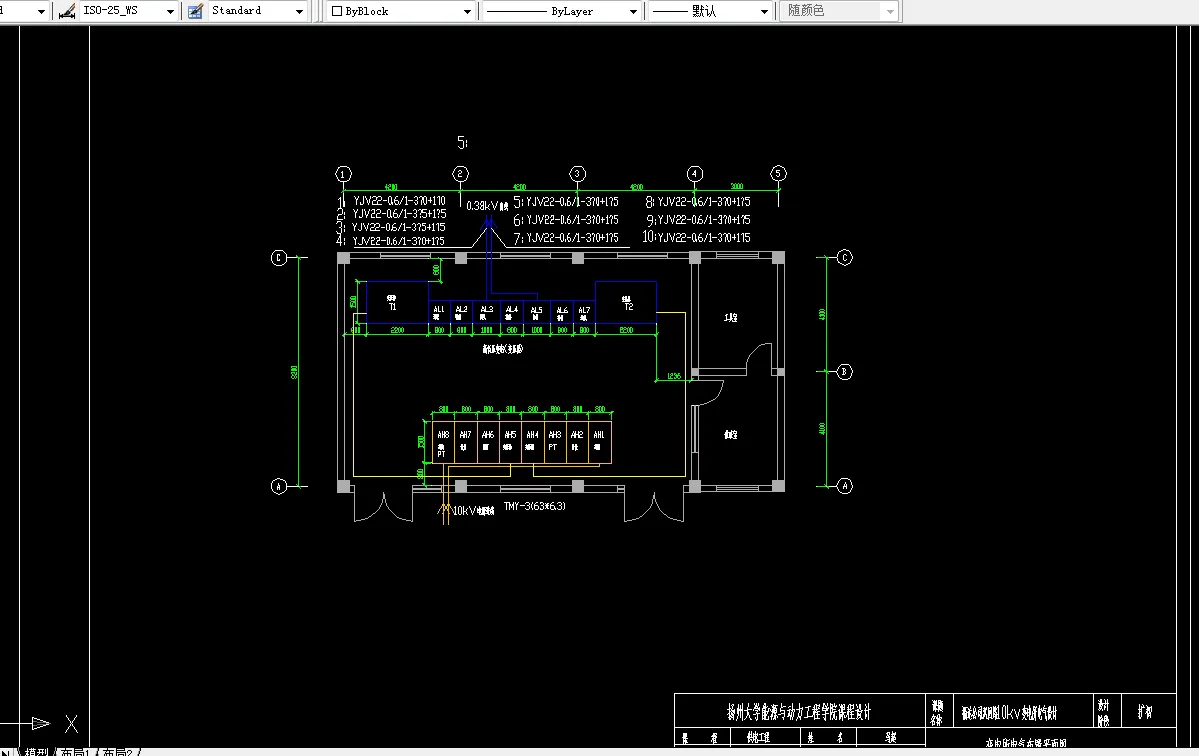Switch to the 布局1 layout tab
The height and width of the screenshot is (756, 1199).
(73, 752)
